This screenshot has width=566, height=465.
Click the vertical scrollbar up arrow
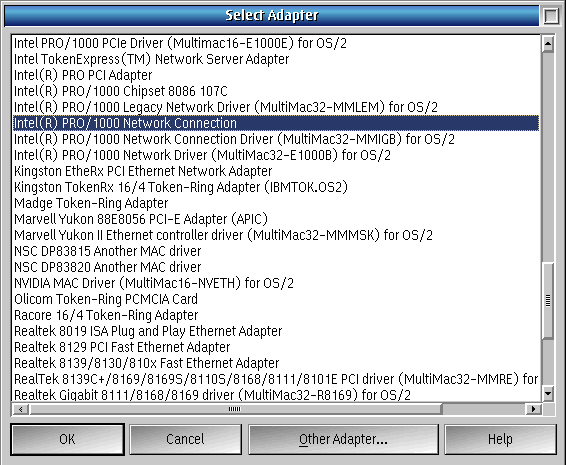(x=548, y=44)
